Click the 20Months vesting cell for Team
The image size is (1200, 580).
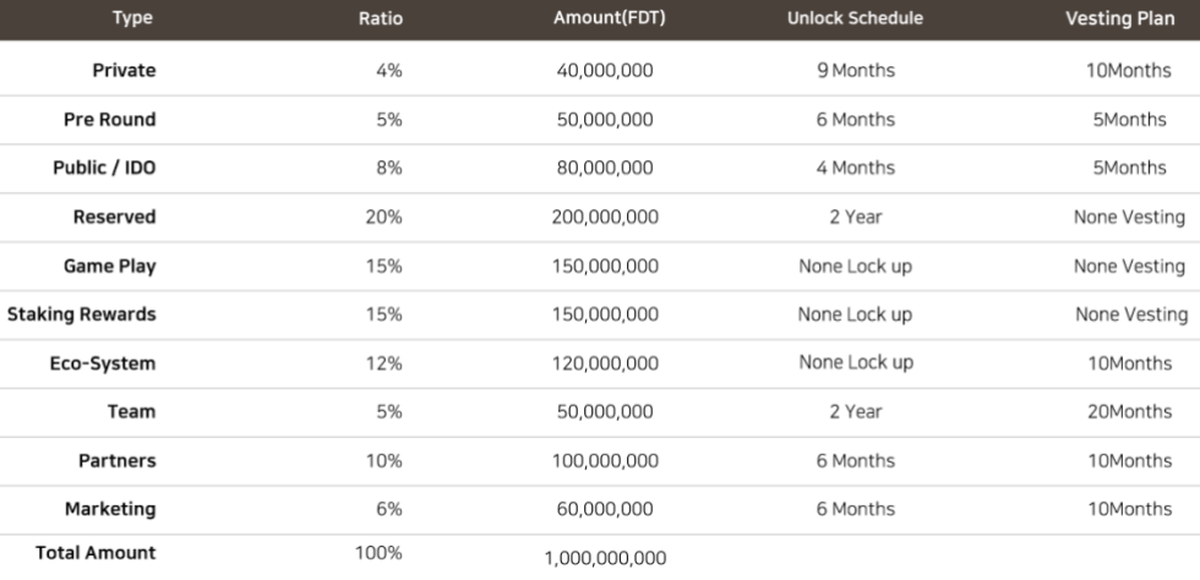pyautogui.click(x=1129, y=411)
